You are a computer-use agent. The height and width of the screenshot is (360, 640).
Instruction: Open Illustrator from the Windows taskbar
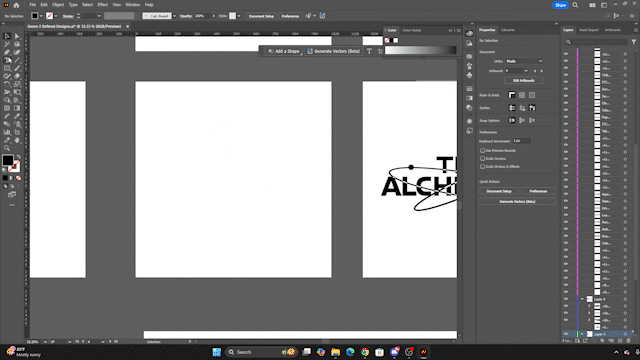424,352
